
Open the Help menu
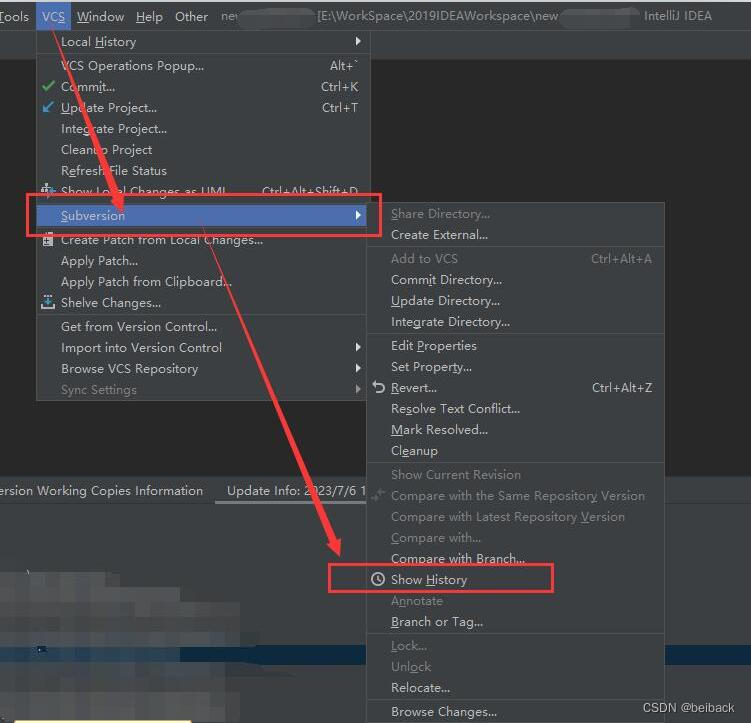pos(149,16)
